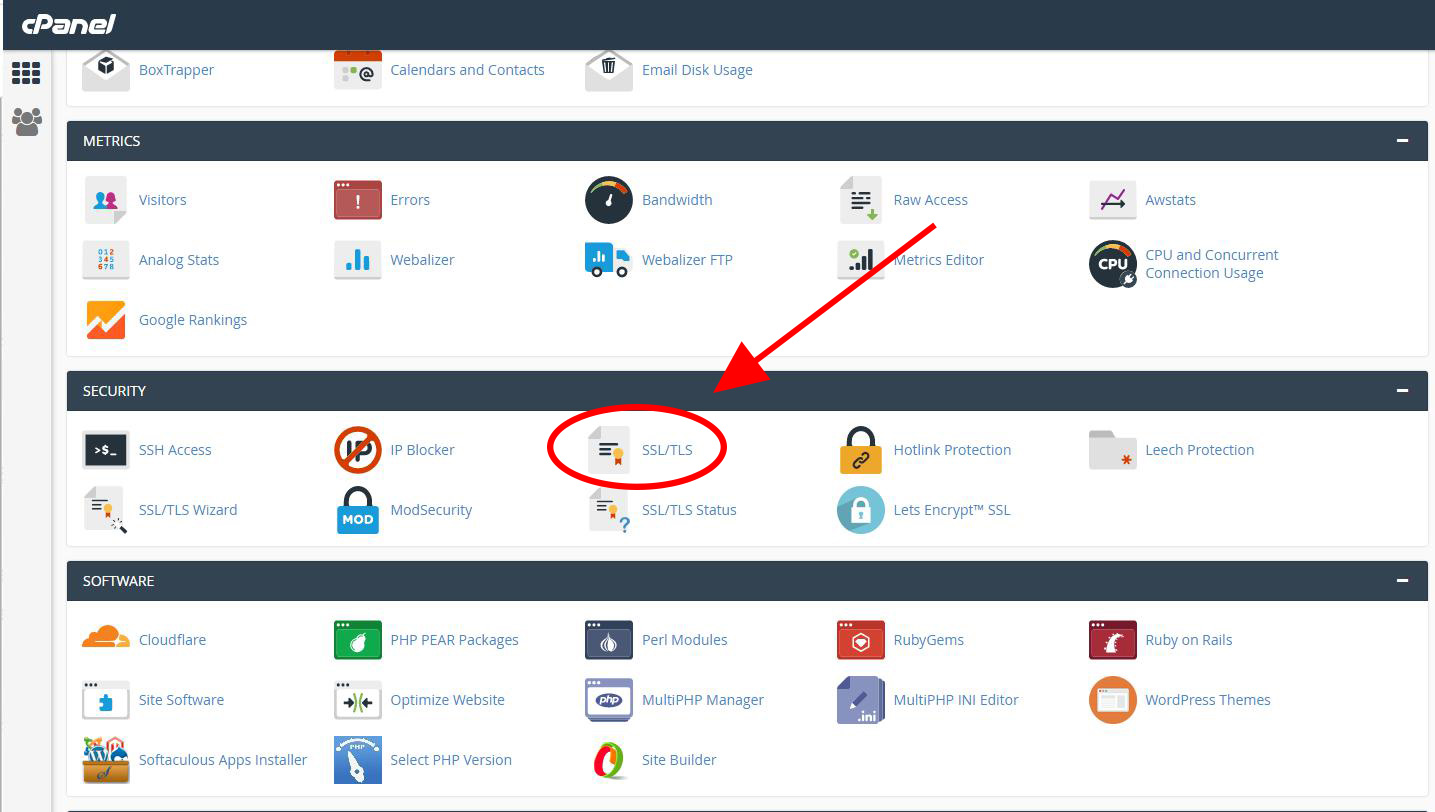Open the Ruby on Rails icon

[1113, 640]
